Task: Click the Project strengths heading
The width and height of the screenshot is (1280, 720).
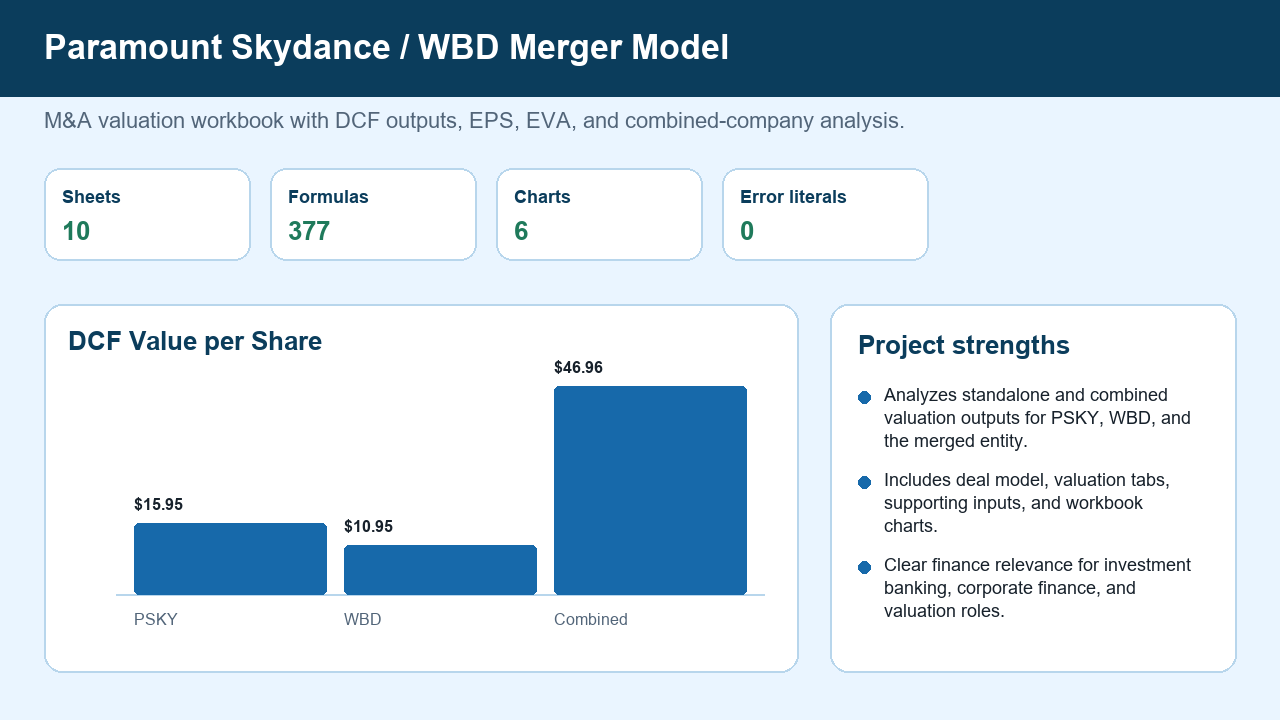Action: pyautogui.click(x=964, y=345)
